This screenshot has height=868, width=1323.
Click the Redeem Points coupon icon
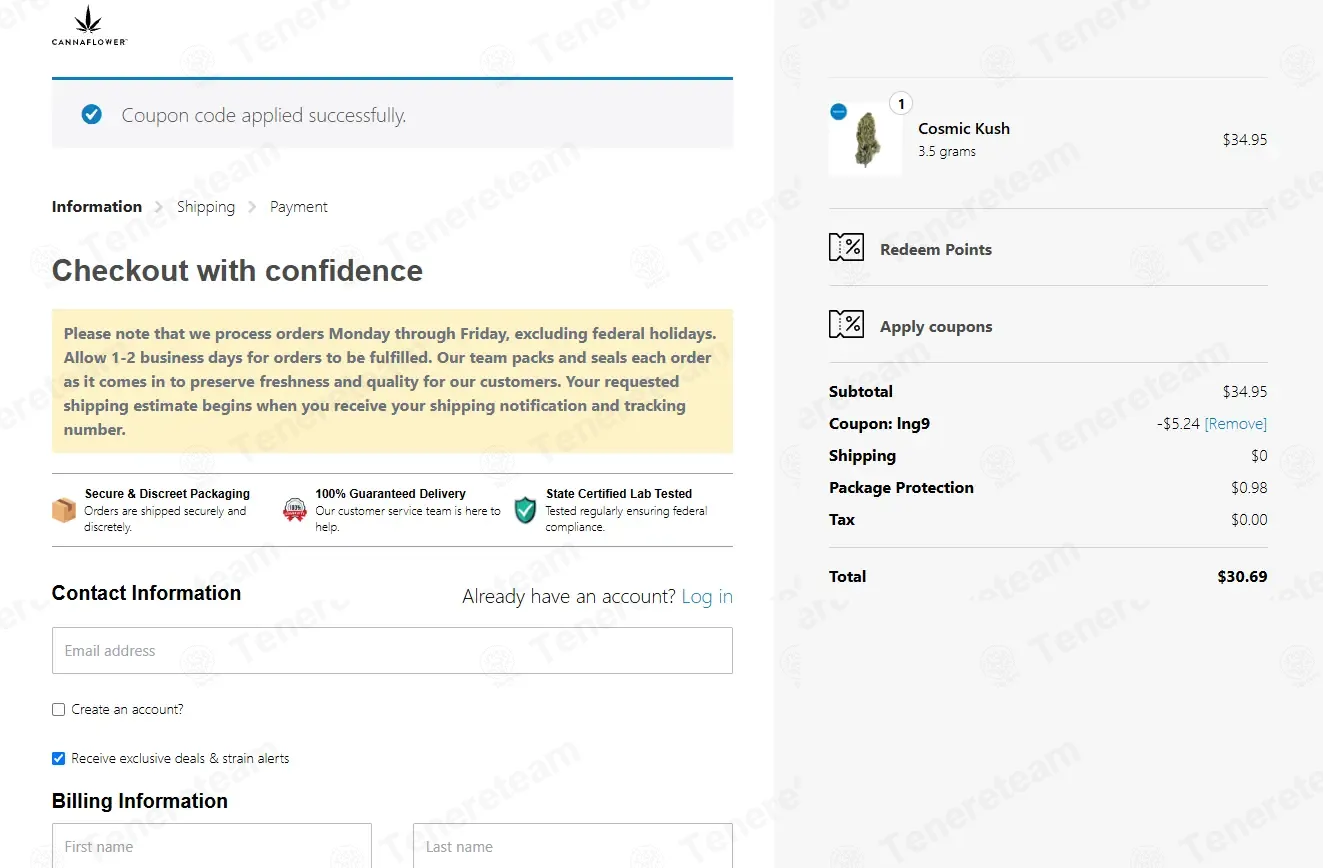tap(846, 247)
